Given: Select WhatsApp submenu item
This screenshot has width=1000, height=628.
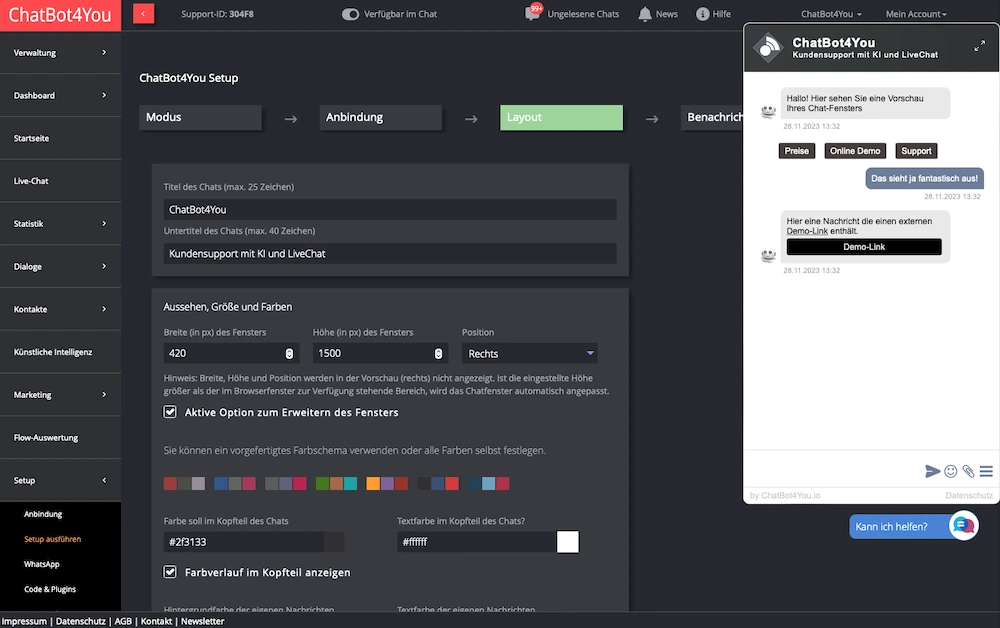Looking at the screenshot, I should (x=41, y=564).
